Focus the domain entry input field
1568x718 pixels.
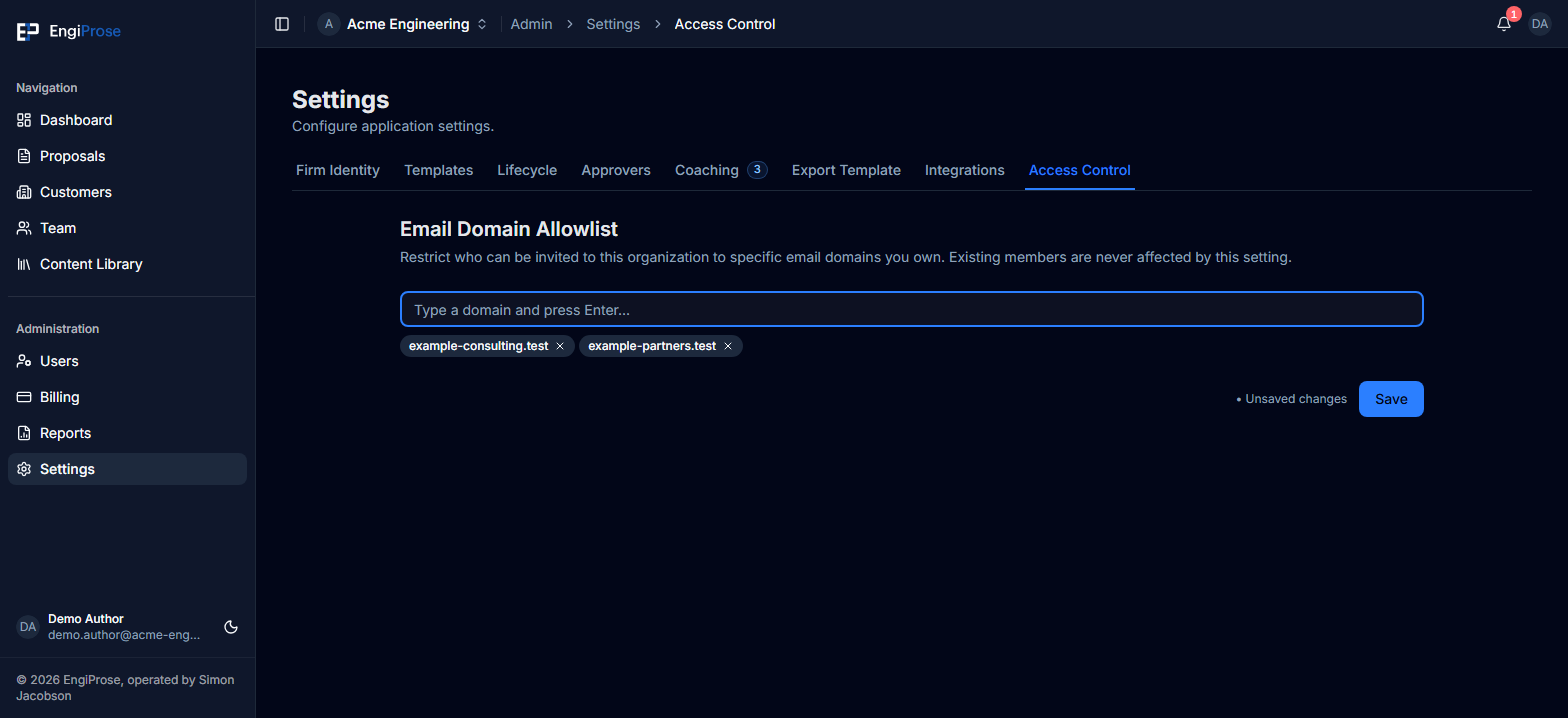click(x=912, y=310)
